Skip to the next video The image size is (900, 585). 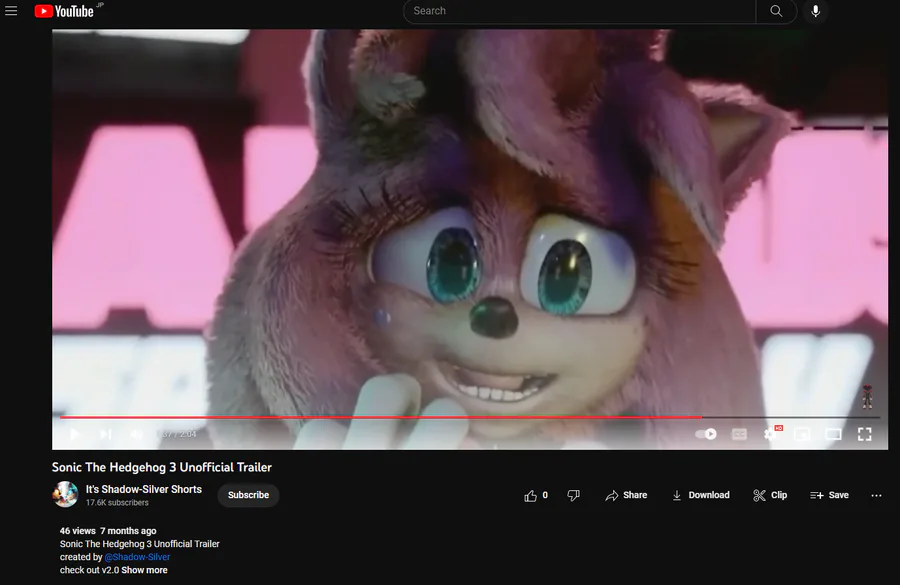click(x=106, y=434)
